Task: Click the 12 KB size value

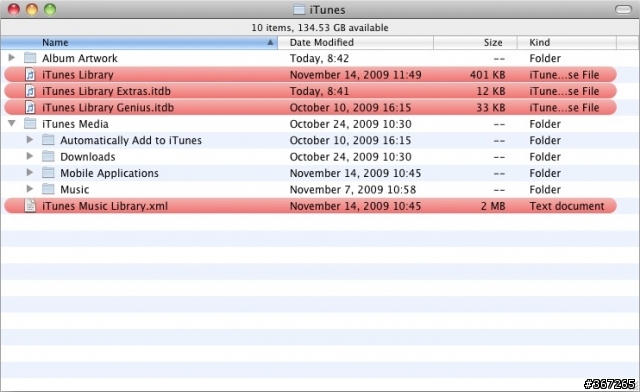Action: 491,91
